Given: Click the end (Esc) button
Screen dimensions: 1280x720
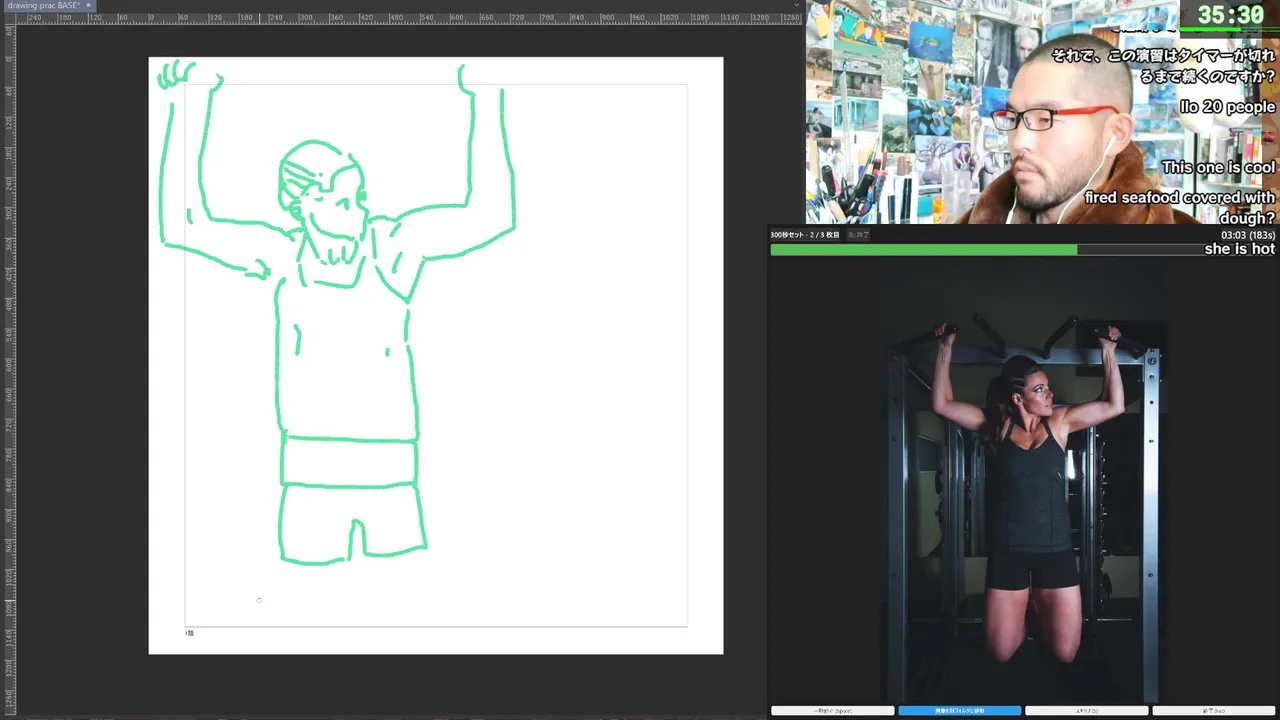Looking at the screenshot, I should tap(1213, 710).
